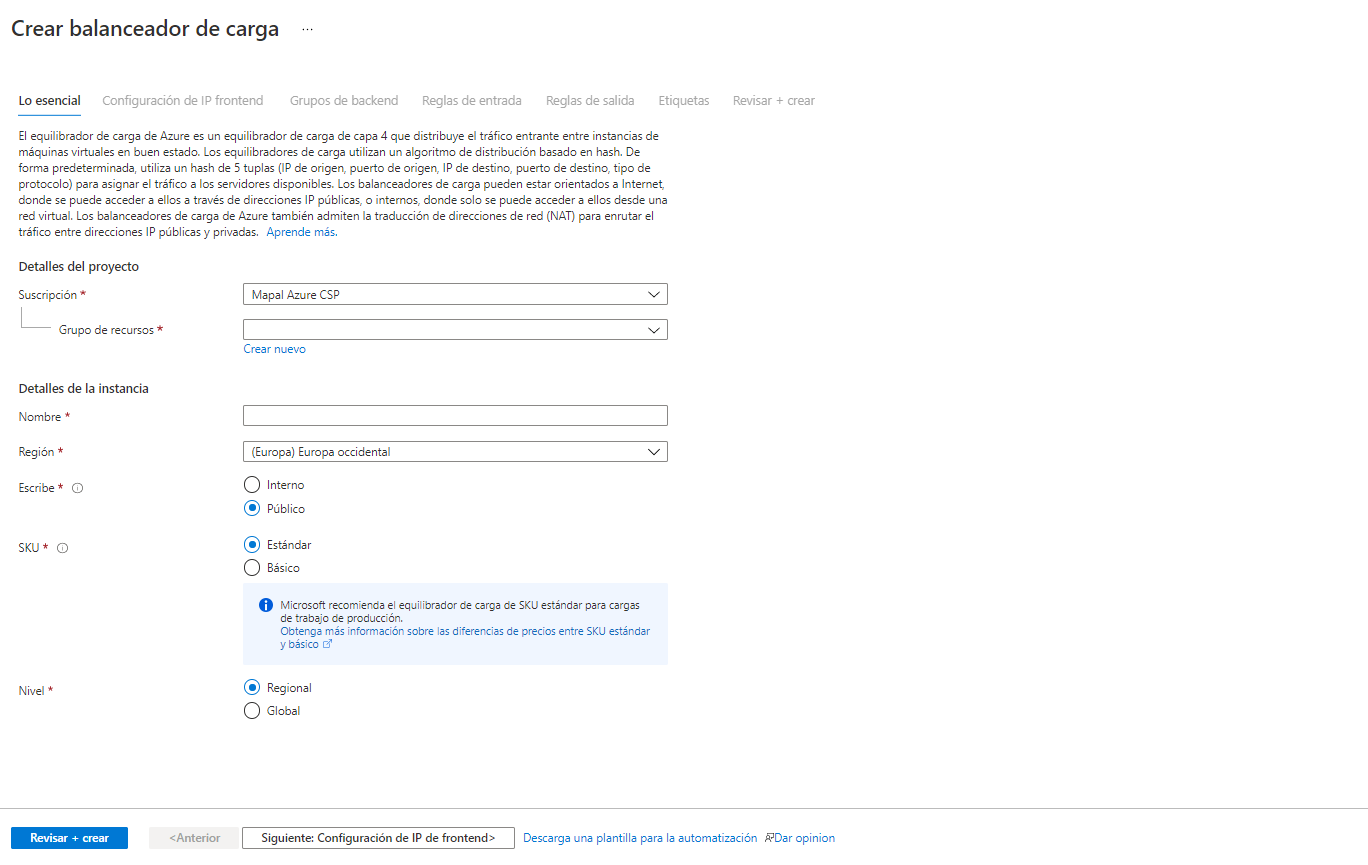Click the Dar opinion feedback icon
Image resolution: width=1368 pixels, height=865 pixels.
(770, 838)
